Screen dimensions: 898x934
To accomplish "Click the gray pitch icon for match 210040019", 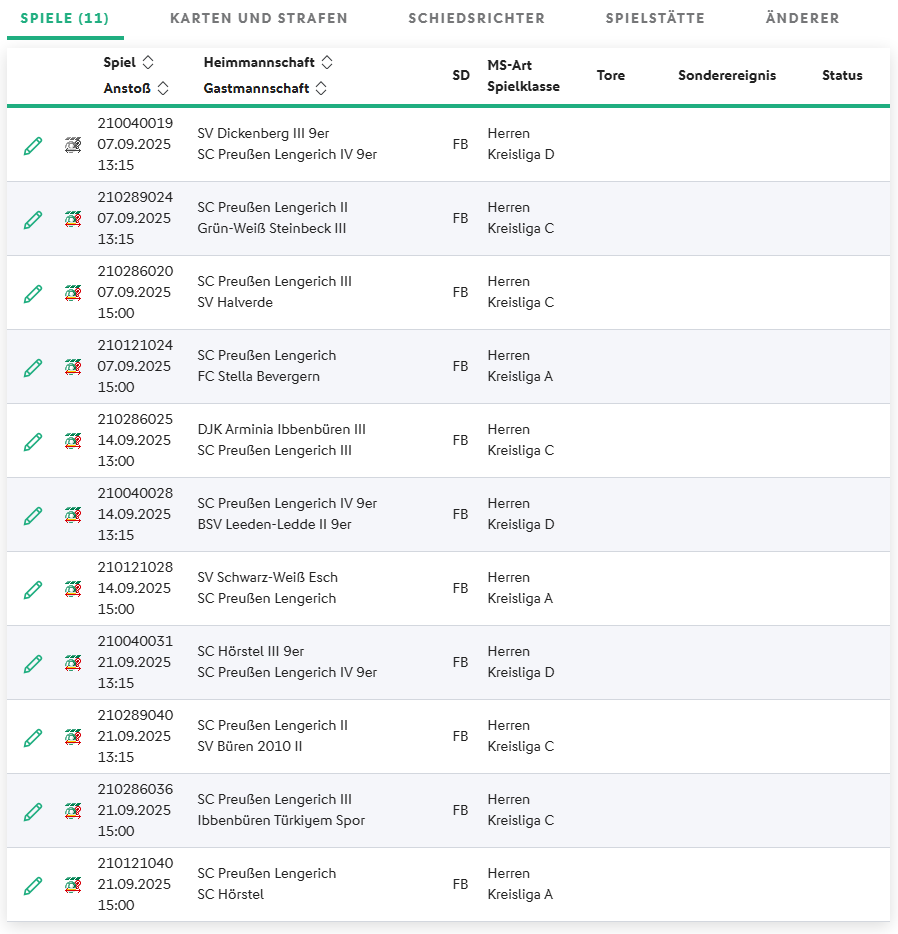I will 73,145.
